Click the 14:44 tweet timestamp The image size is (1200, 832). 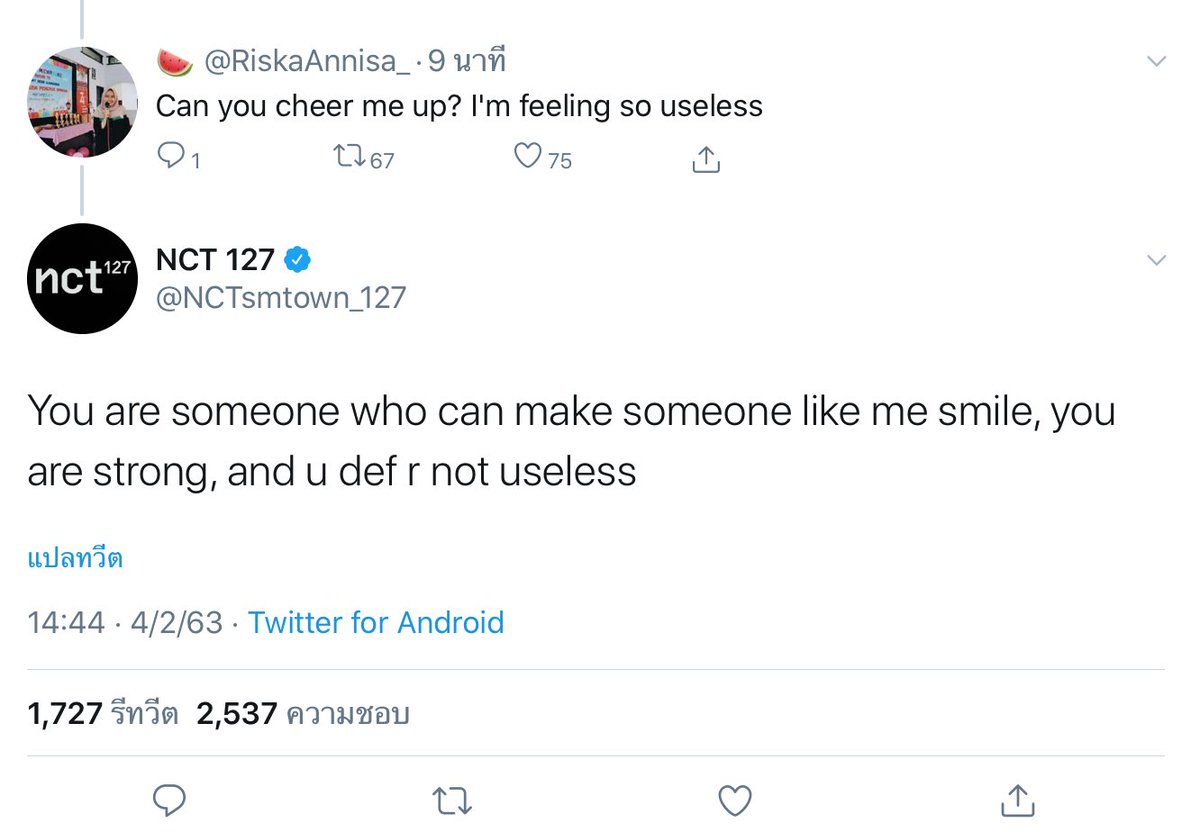coord(66,622)
